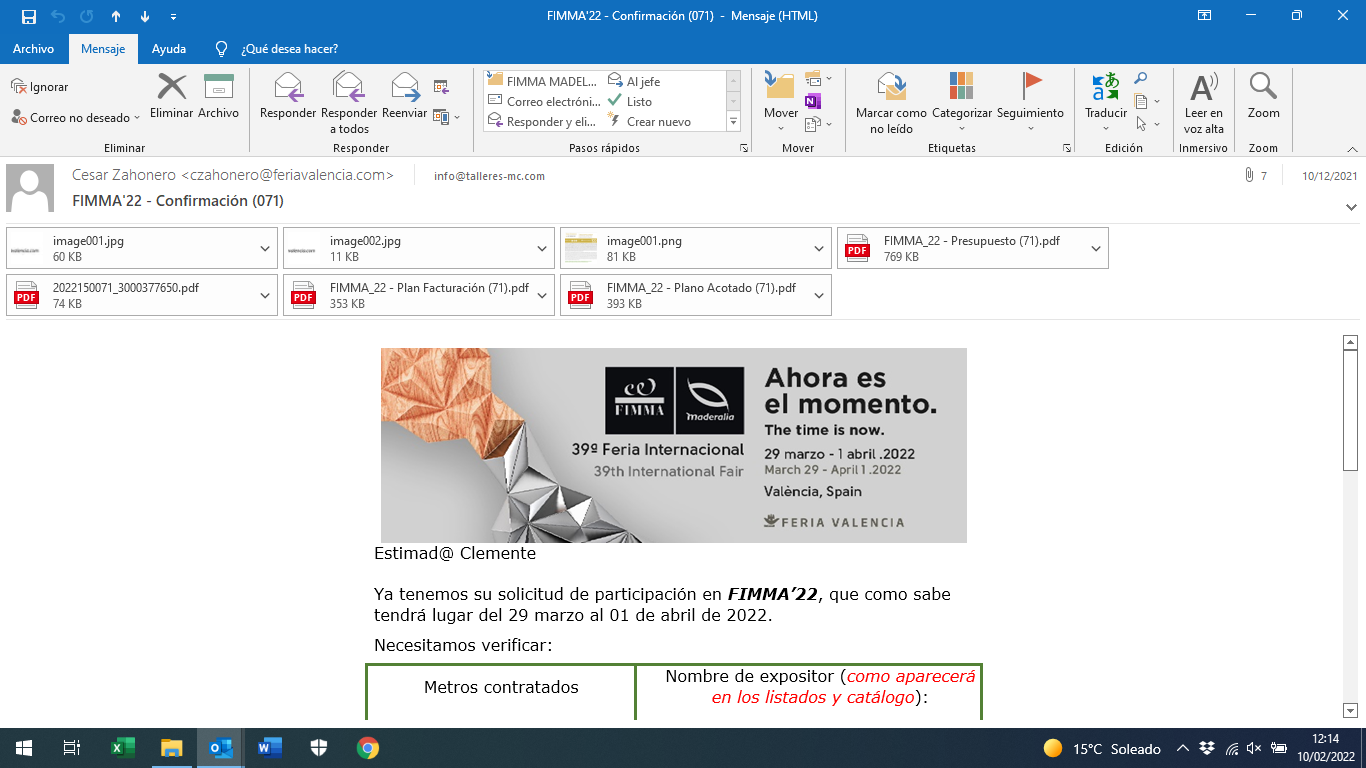The height and width of the screenshot is (768, 1366).
Task: Select Responder y eli... quick step
Action: (544, 121)
